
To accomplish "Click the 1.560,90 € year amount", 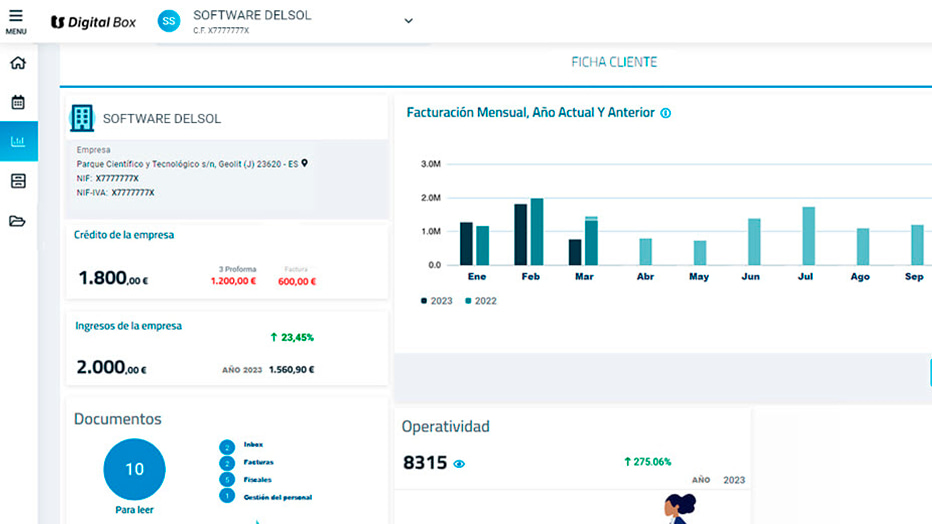I will 291,370.
